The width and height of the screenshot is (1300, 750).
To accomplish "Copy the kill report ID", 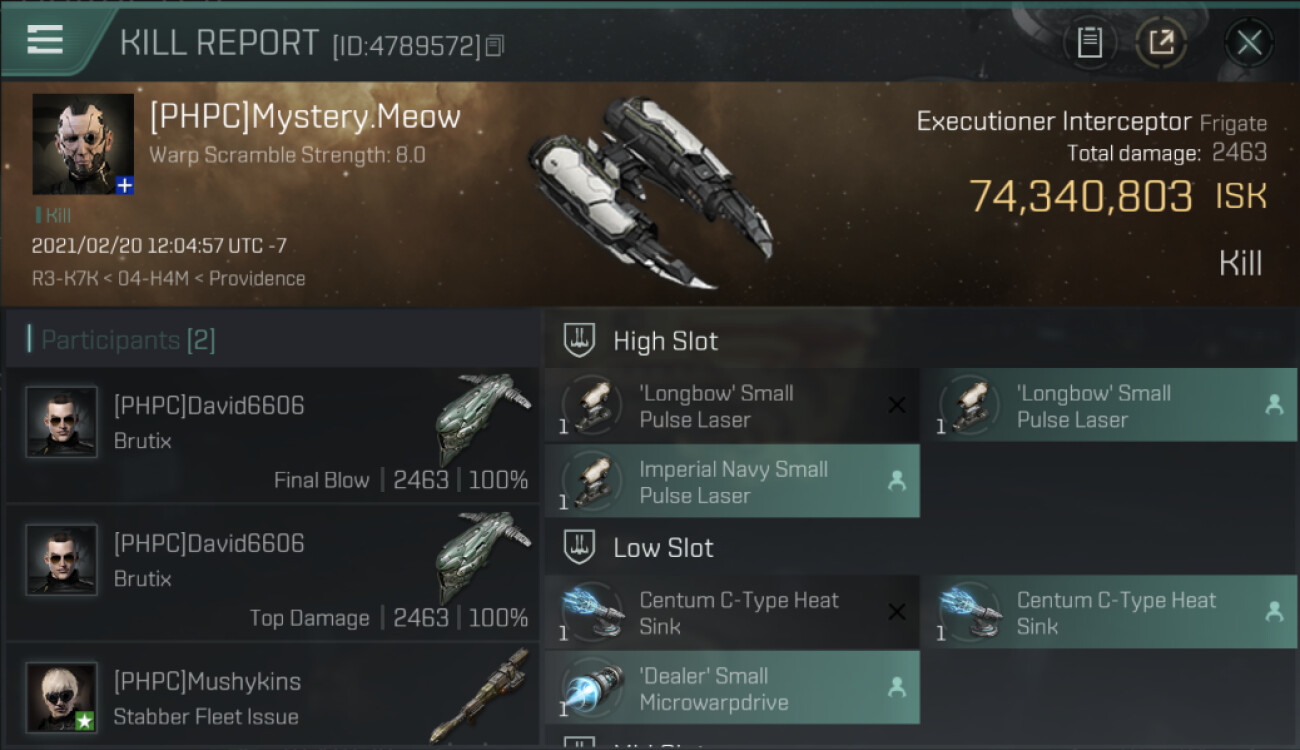I will pos(495,45).
